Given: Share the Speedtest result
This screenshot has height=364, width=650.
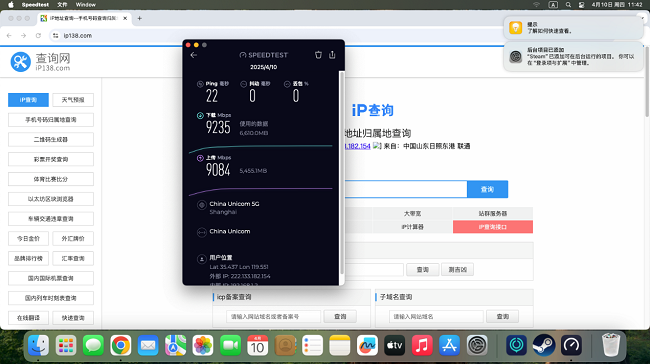Looking at the screenshot, I should point(332,55).
